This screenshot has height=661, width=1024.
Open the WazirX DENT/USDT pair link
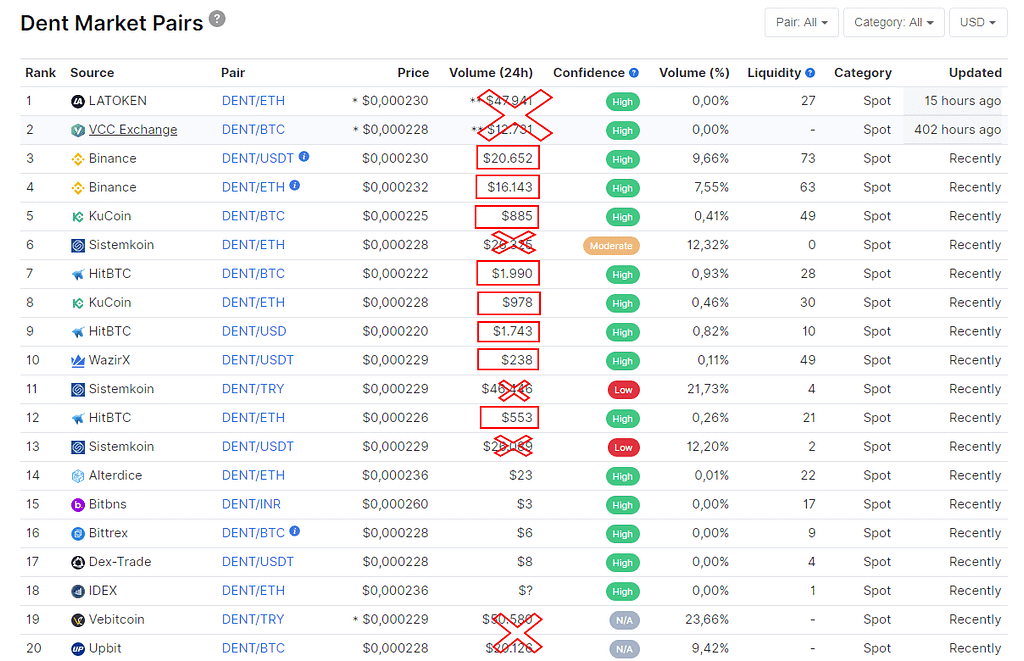pos(258,361)
